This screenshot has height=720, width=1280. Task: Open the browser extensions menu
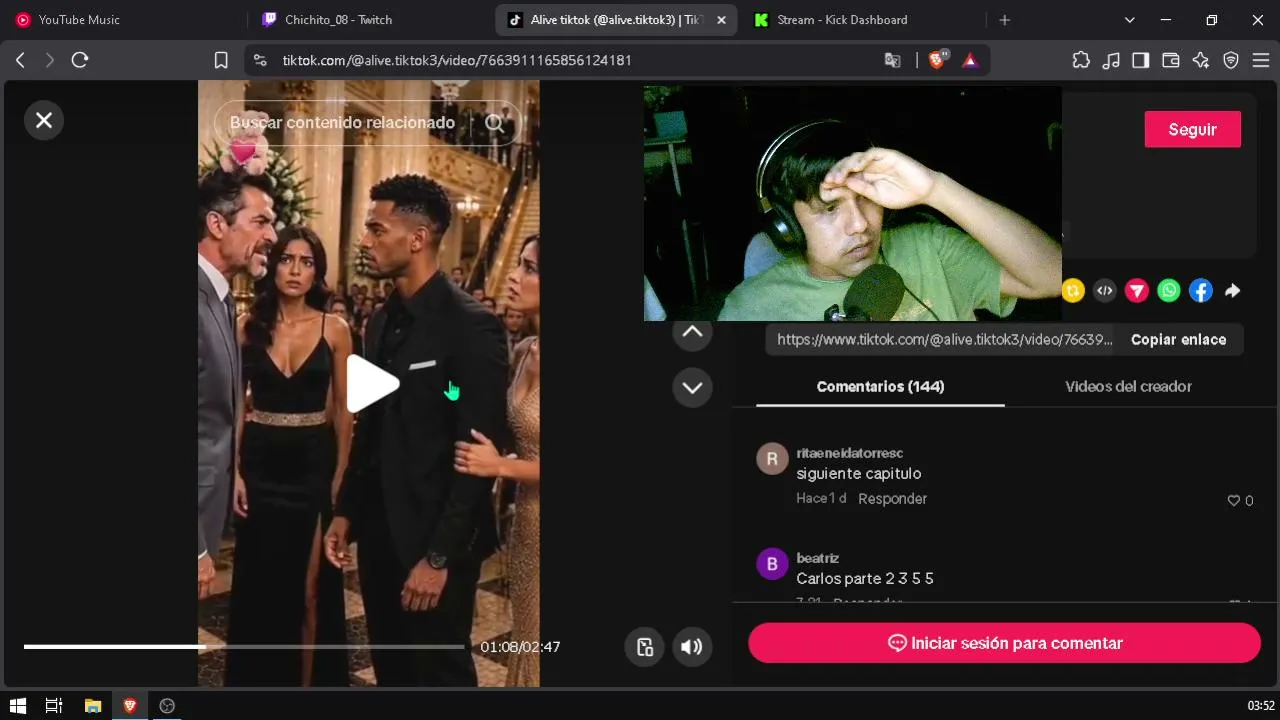click(x=1081, y=60)
